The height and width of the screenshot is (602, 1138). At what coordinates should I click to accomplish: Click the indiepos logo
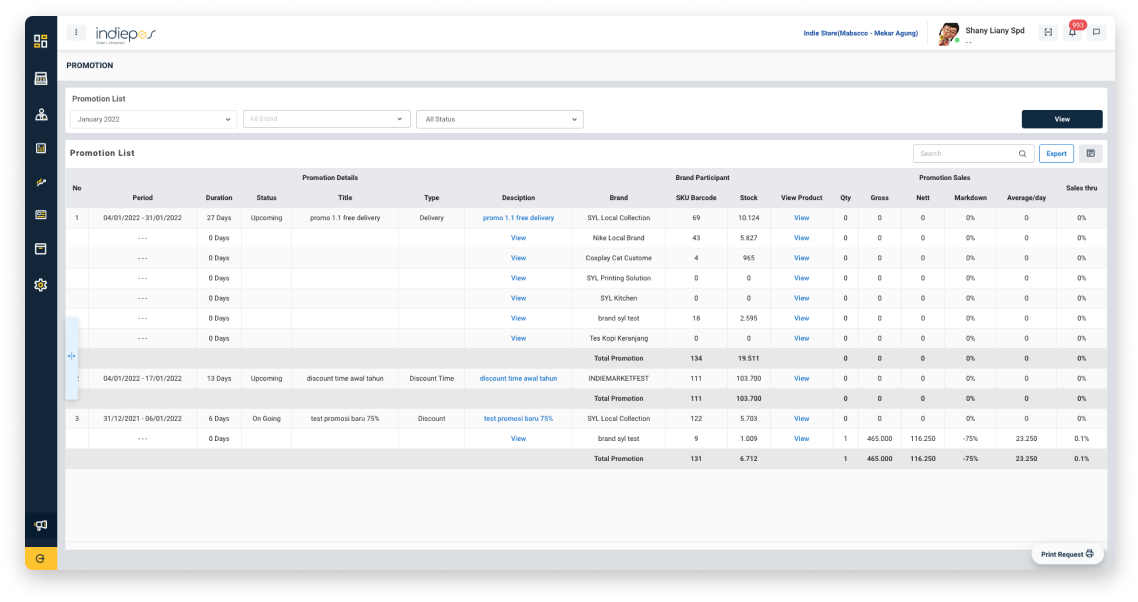pyautogui.click(x=126, y=34)
